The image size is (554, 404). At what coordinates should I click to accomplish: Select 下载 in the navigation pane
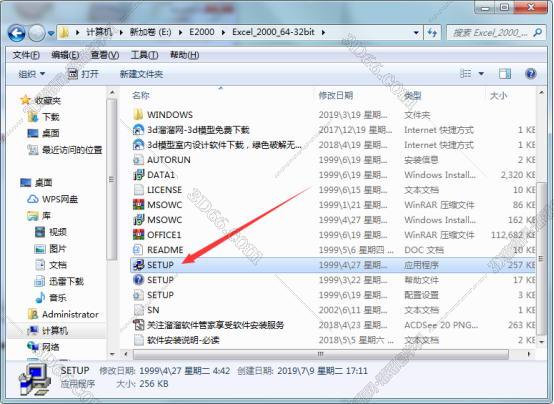(x=51, y=117)
